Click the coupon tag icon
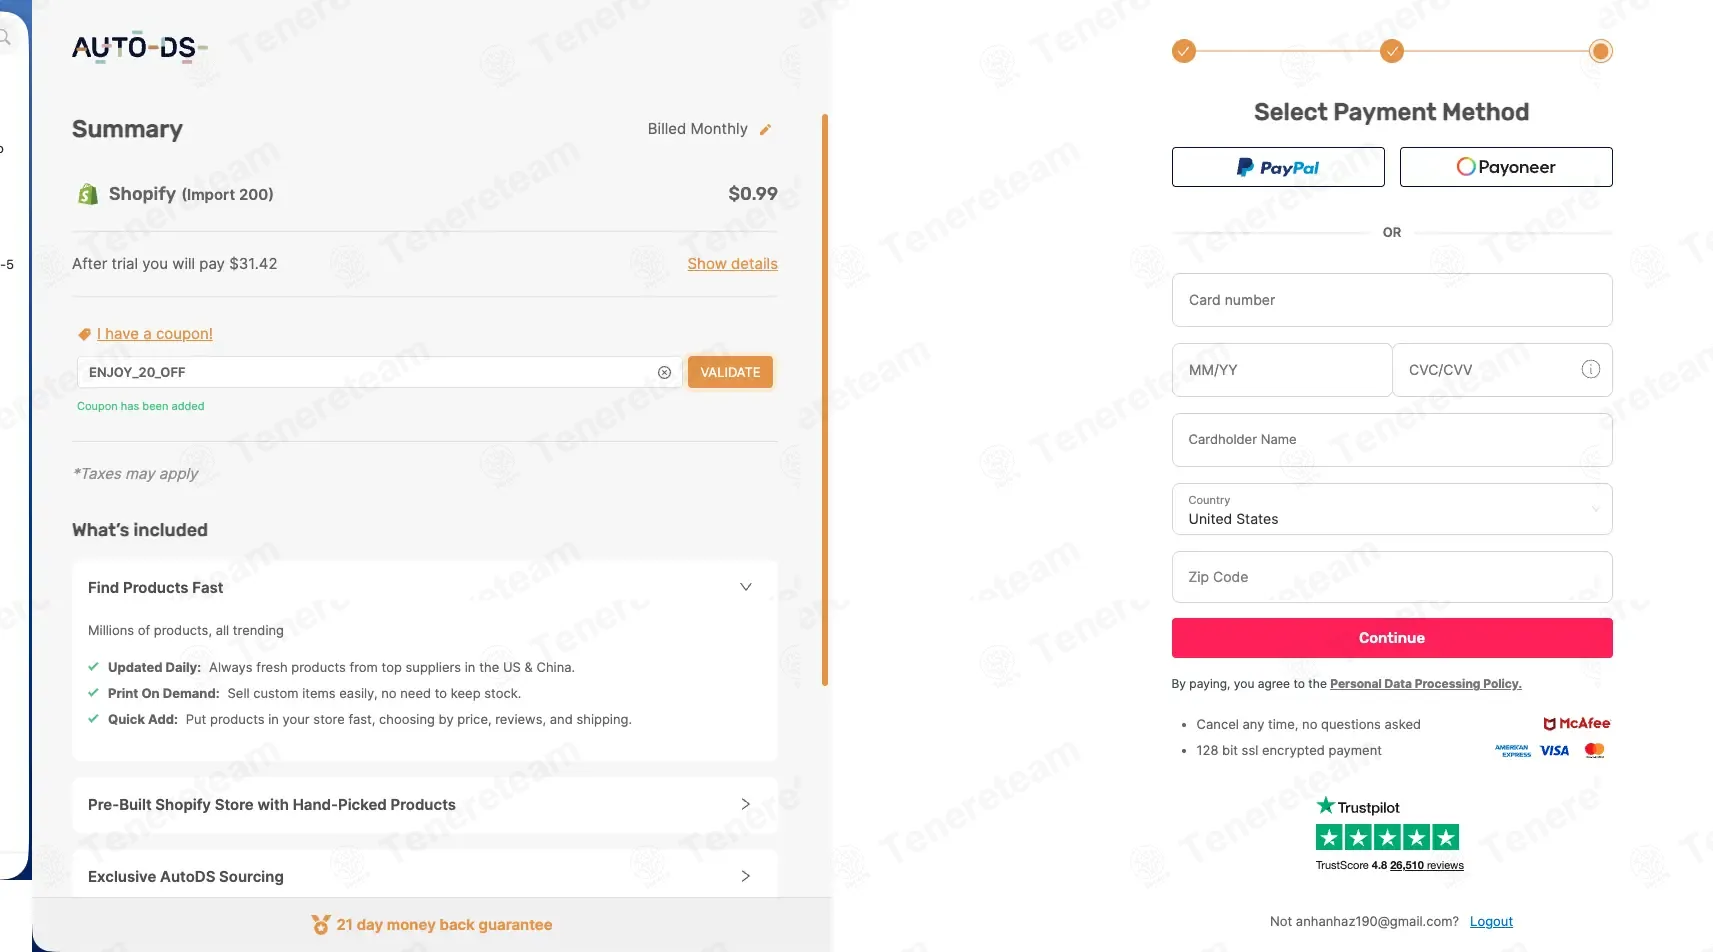The width and height of the screenshot is (1713, 952). click(x=84, y=334)
